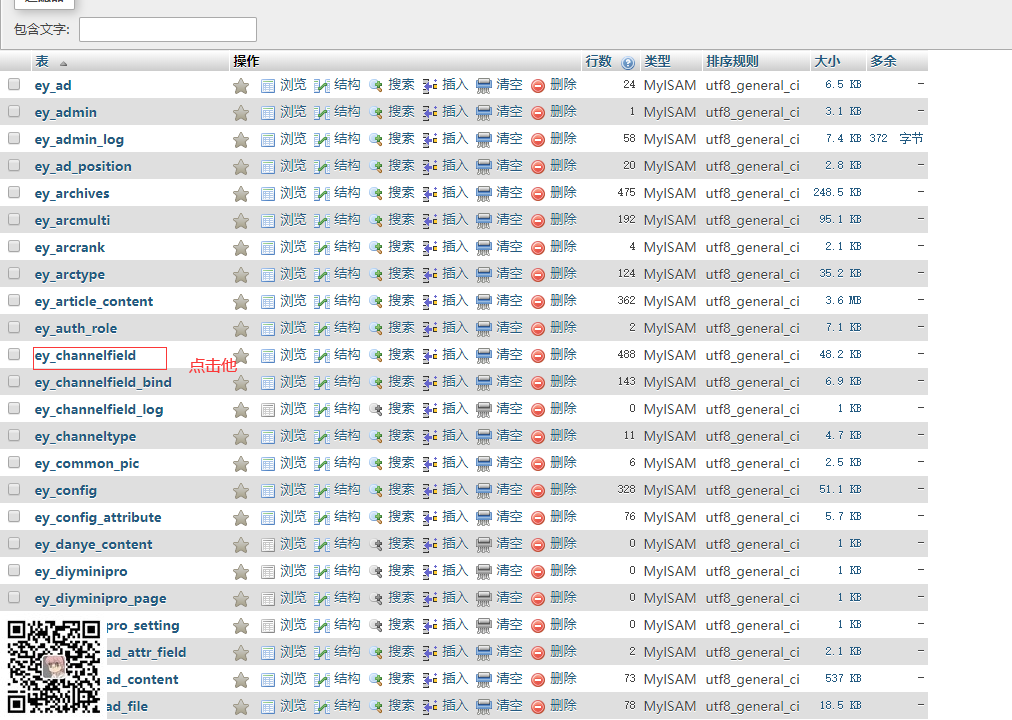
Task: Open the ey_channelfield table link
Action: coord(85,355)
